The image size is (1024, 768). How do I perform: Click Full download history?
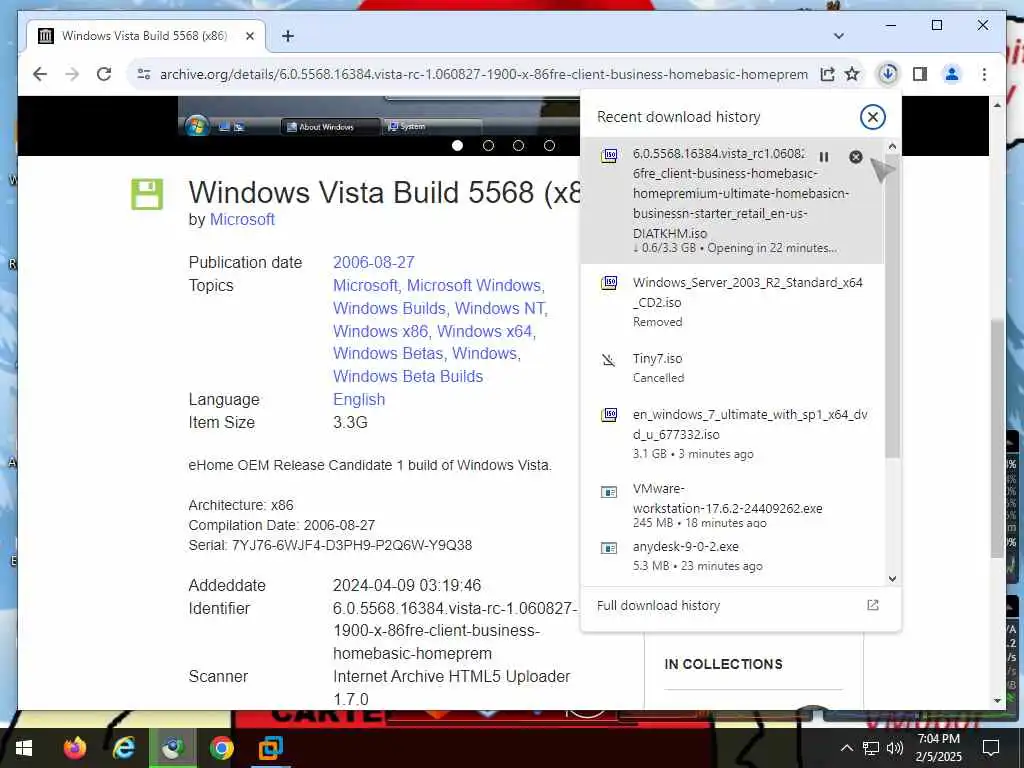tap(658, 605)
